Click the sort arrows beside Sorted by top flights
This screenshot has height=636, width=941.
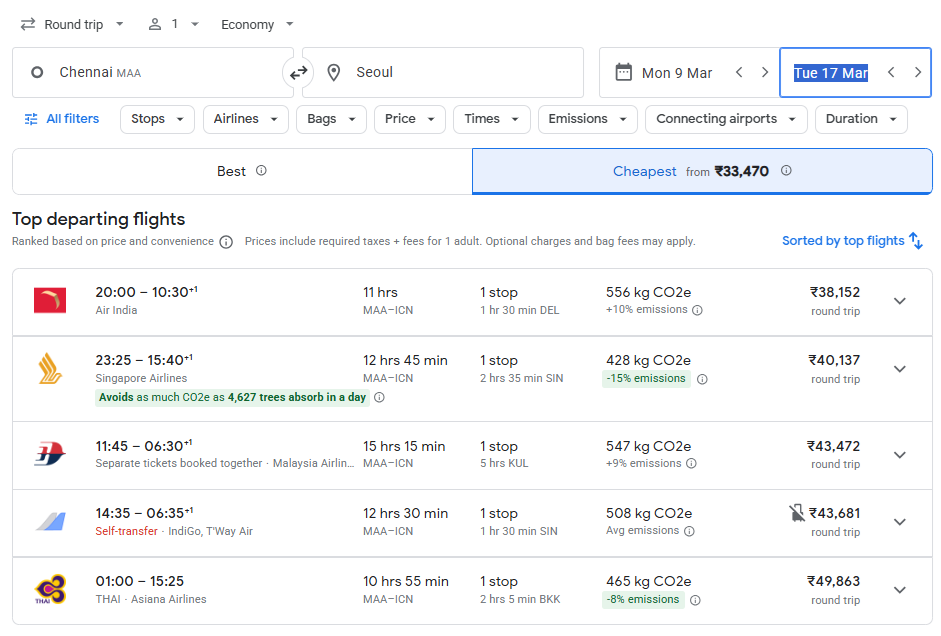pyautogui.click(x=917, y=240)
